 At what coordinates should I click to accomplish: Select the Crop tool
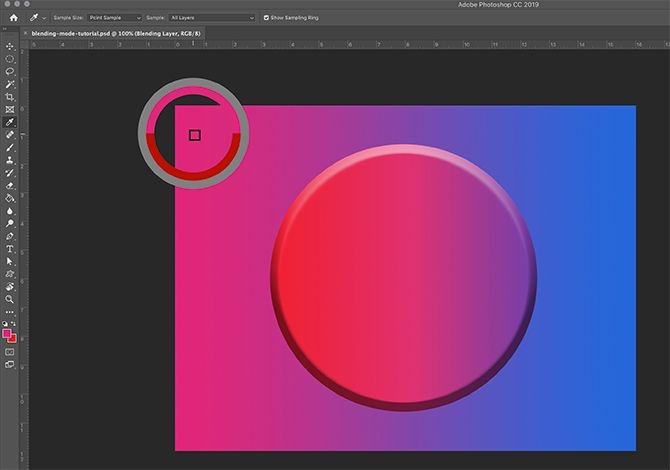pyautogui.click(x=10, y=97)
